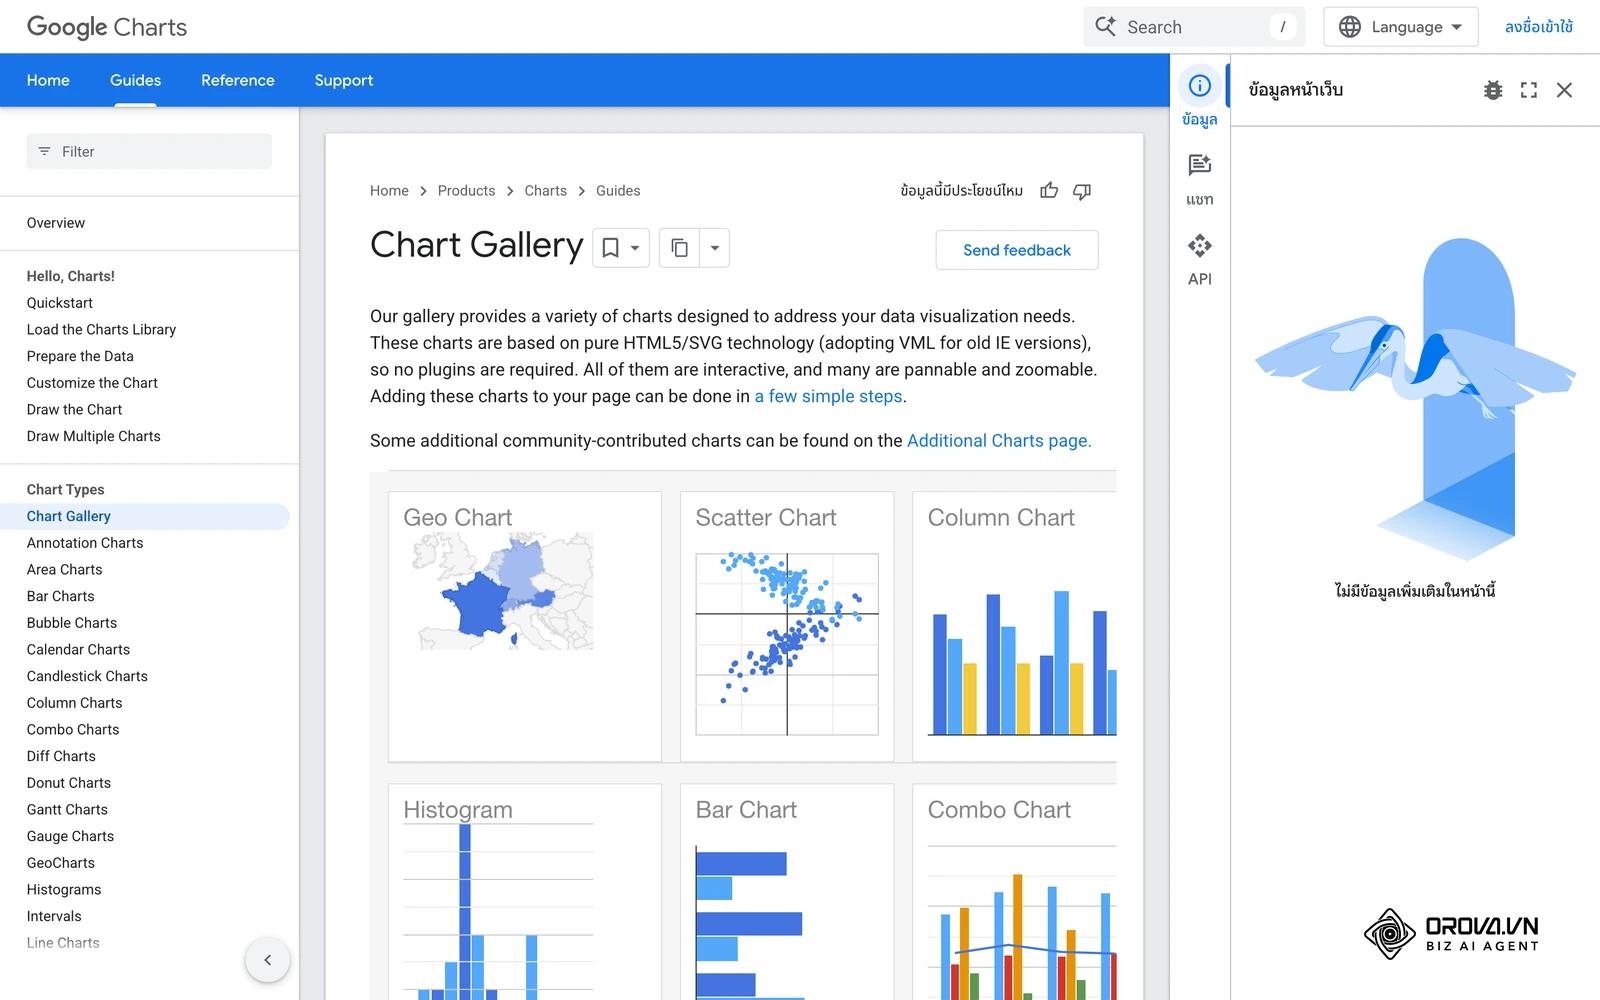
Task: Click the sign in (ลงชื่อเข้าใช้) link
Action: pos(1539,27)
